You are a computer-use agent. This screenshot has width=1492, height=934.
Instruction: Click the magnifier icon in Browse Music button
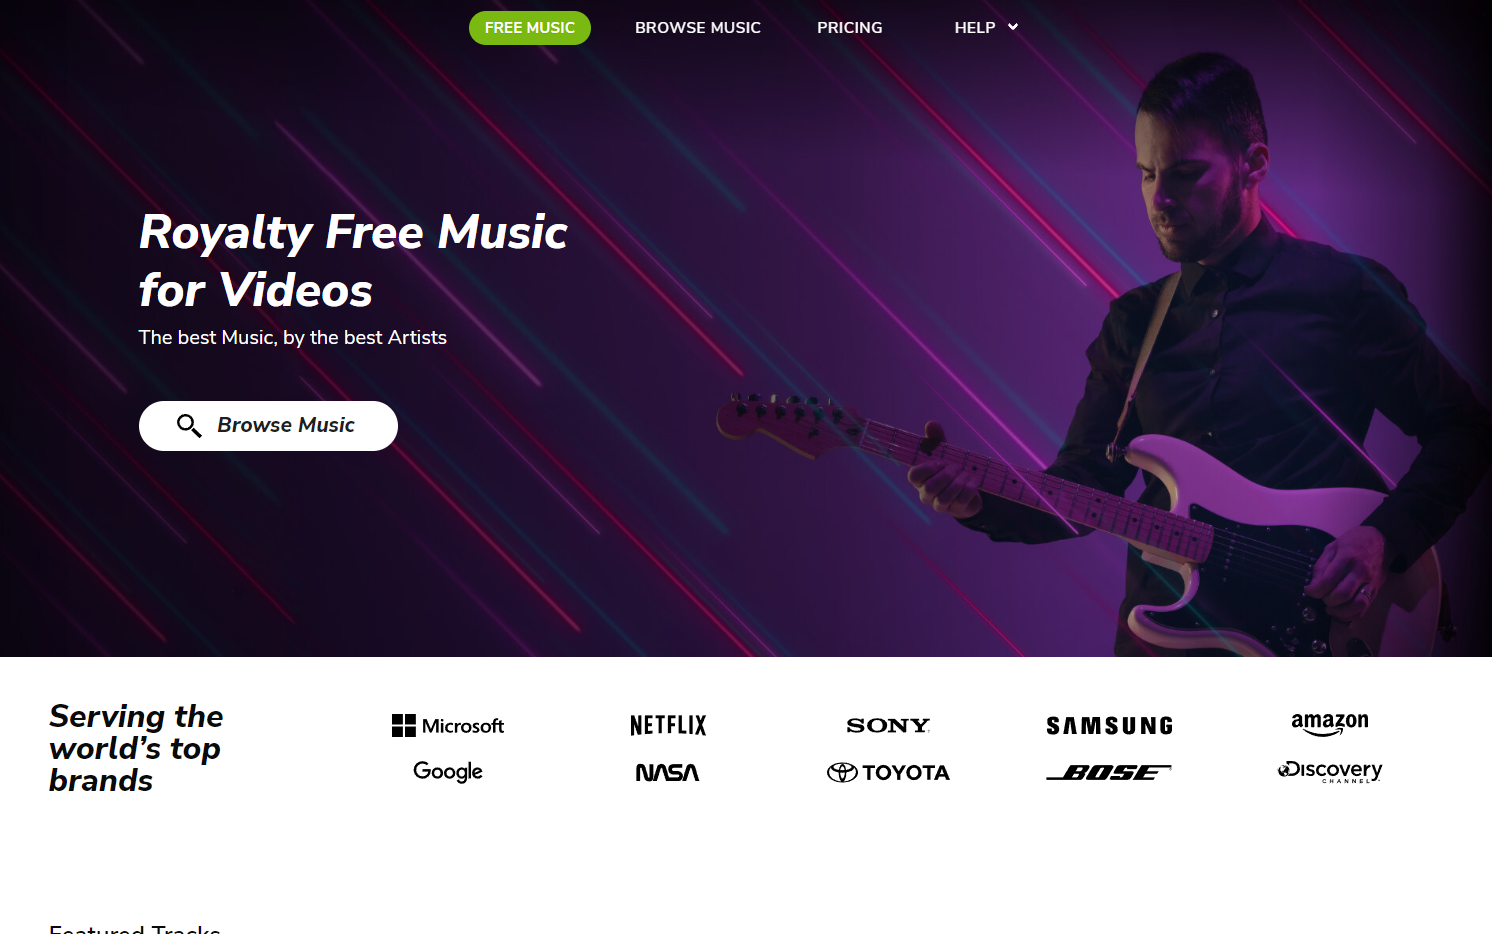[189, 426]
